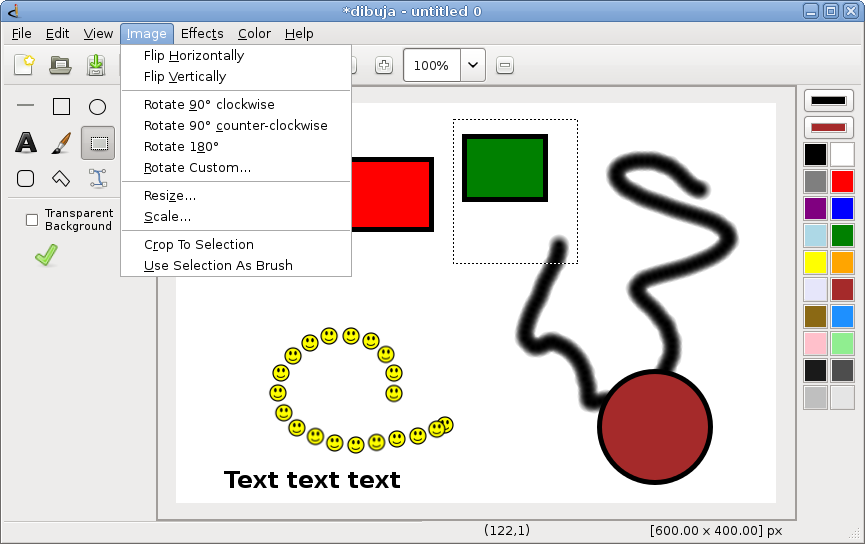Select the Polygon tool
Image resolution: width=865 pixels, height=544 pixels.
pos(61,178)
